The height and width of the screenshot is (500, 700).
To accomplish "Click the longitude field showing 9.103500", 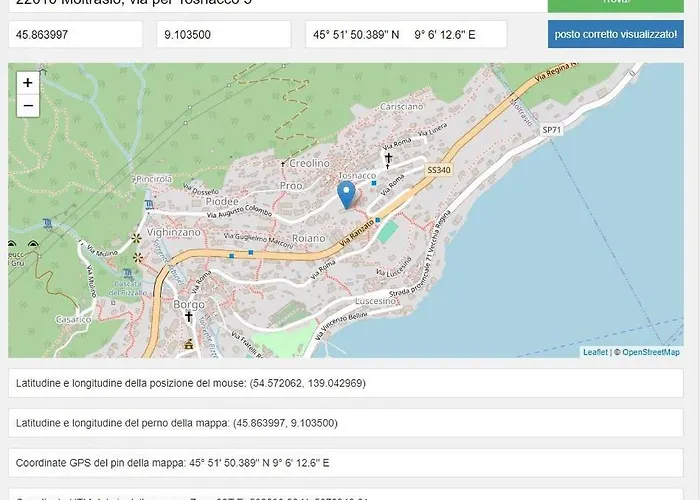I will (225, 34).
